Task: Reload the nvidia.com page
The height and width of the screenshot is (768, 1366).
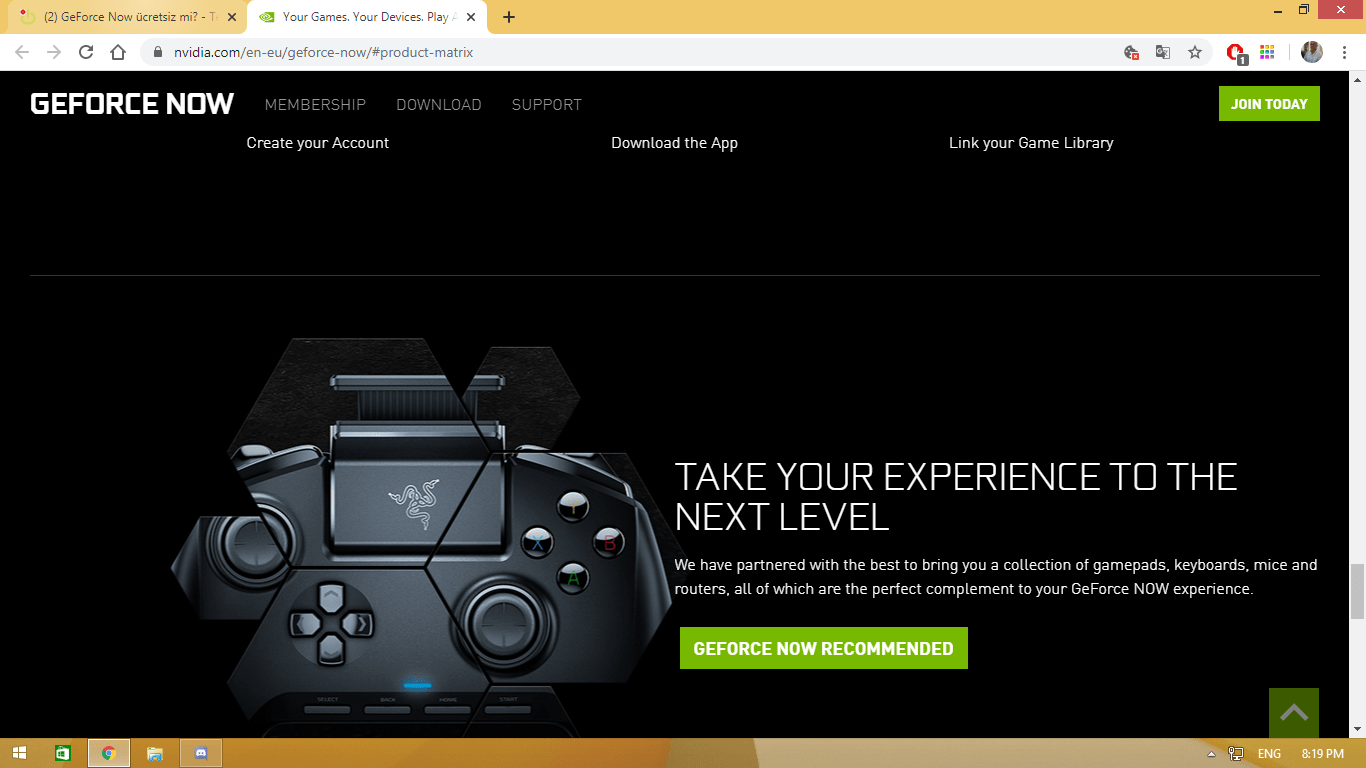Action: pyautogui.click(x=86, y=52)
